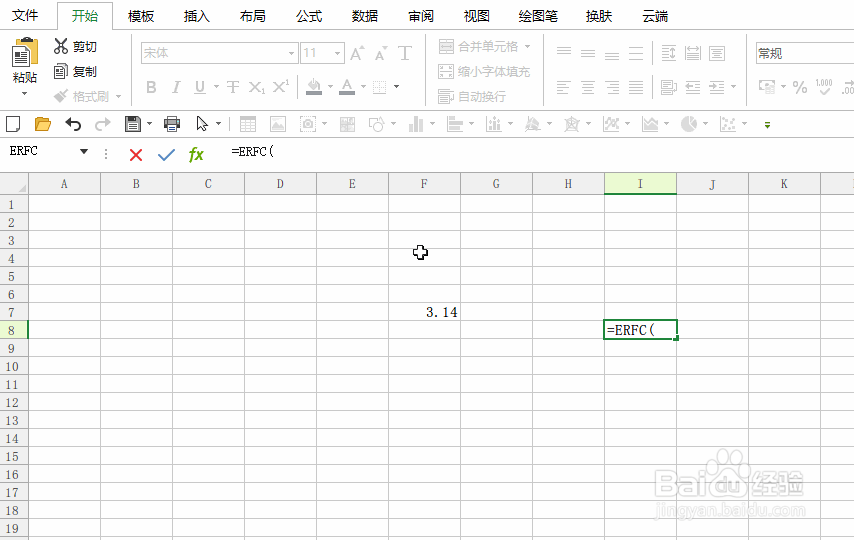Select row header 7
Image resolution: width=854 pixels, height=540 pixels.
[x=14, y=312]
